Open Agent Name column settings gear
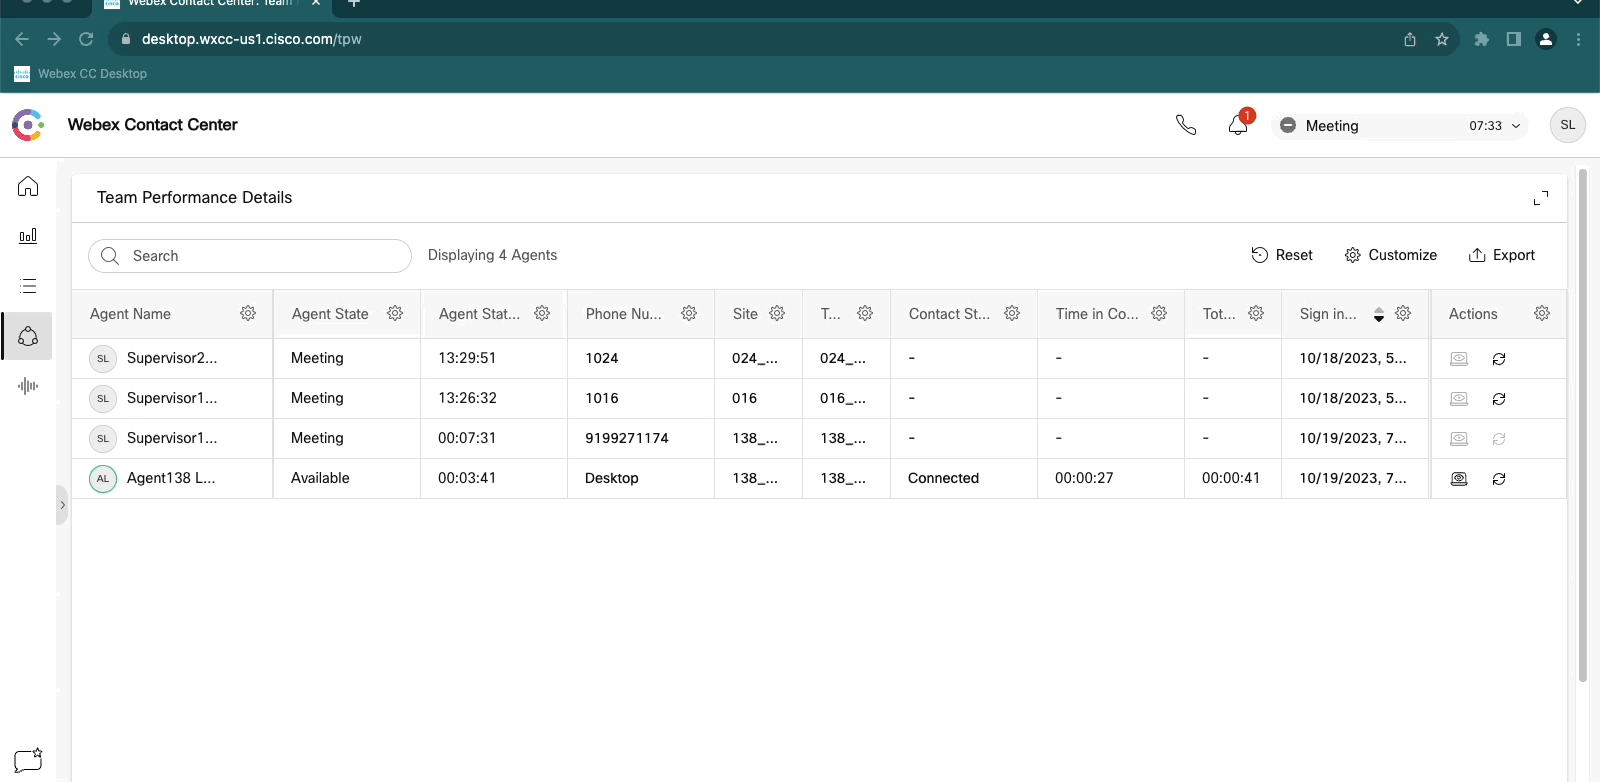Viewport: 1600px width, 782px height. coord(248,314)
